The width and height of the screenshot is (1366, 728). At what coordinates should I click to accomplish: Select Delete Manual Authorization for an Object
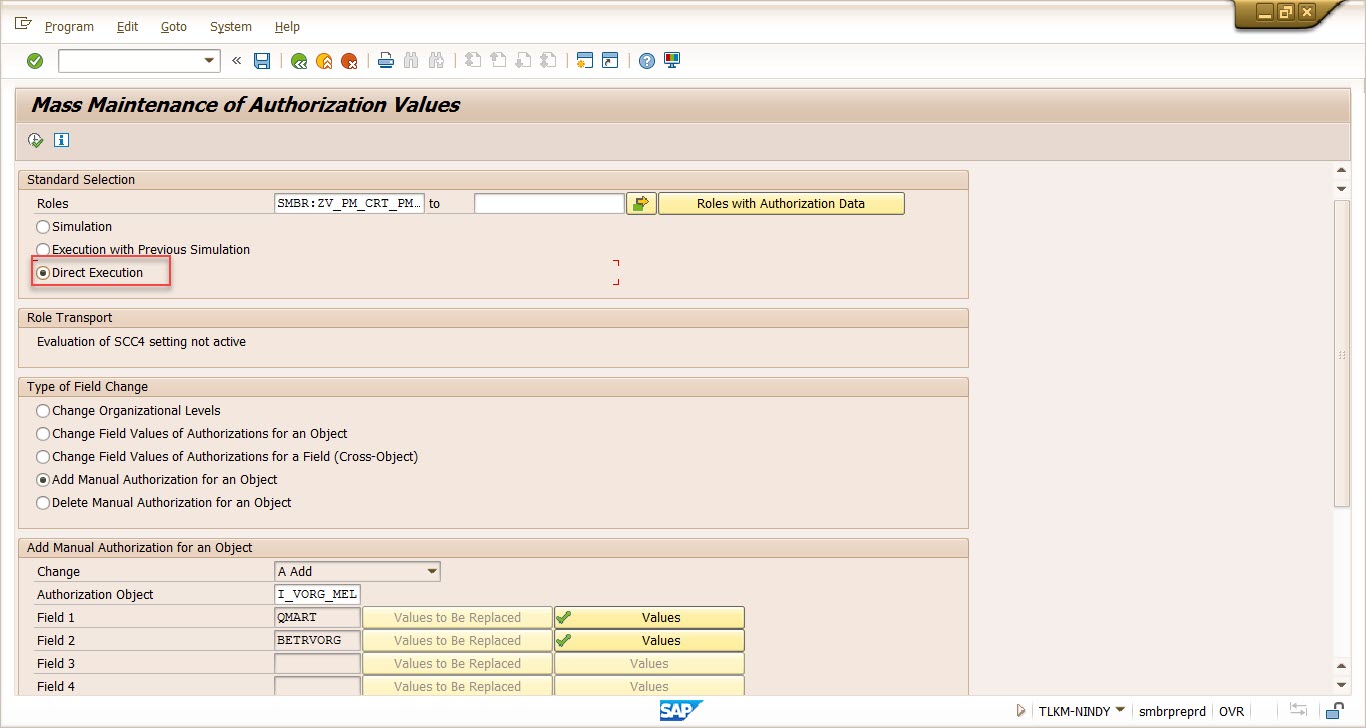click(43, 503)
